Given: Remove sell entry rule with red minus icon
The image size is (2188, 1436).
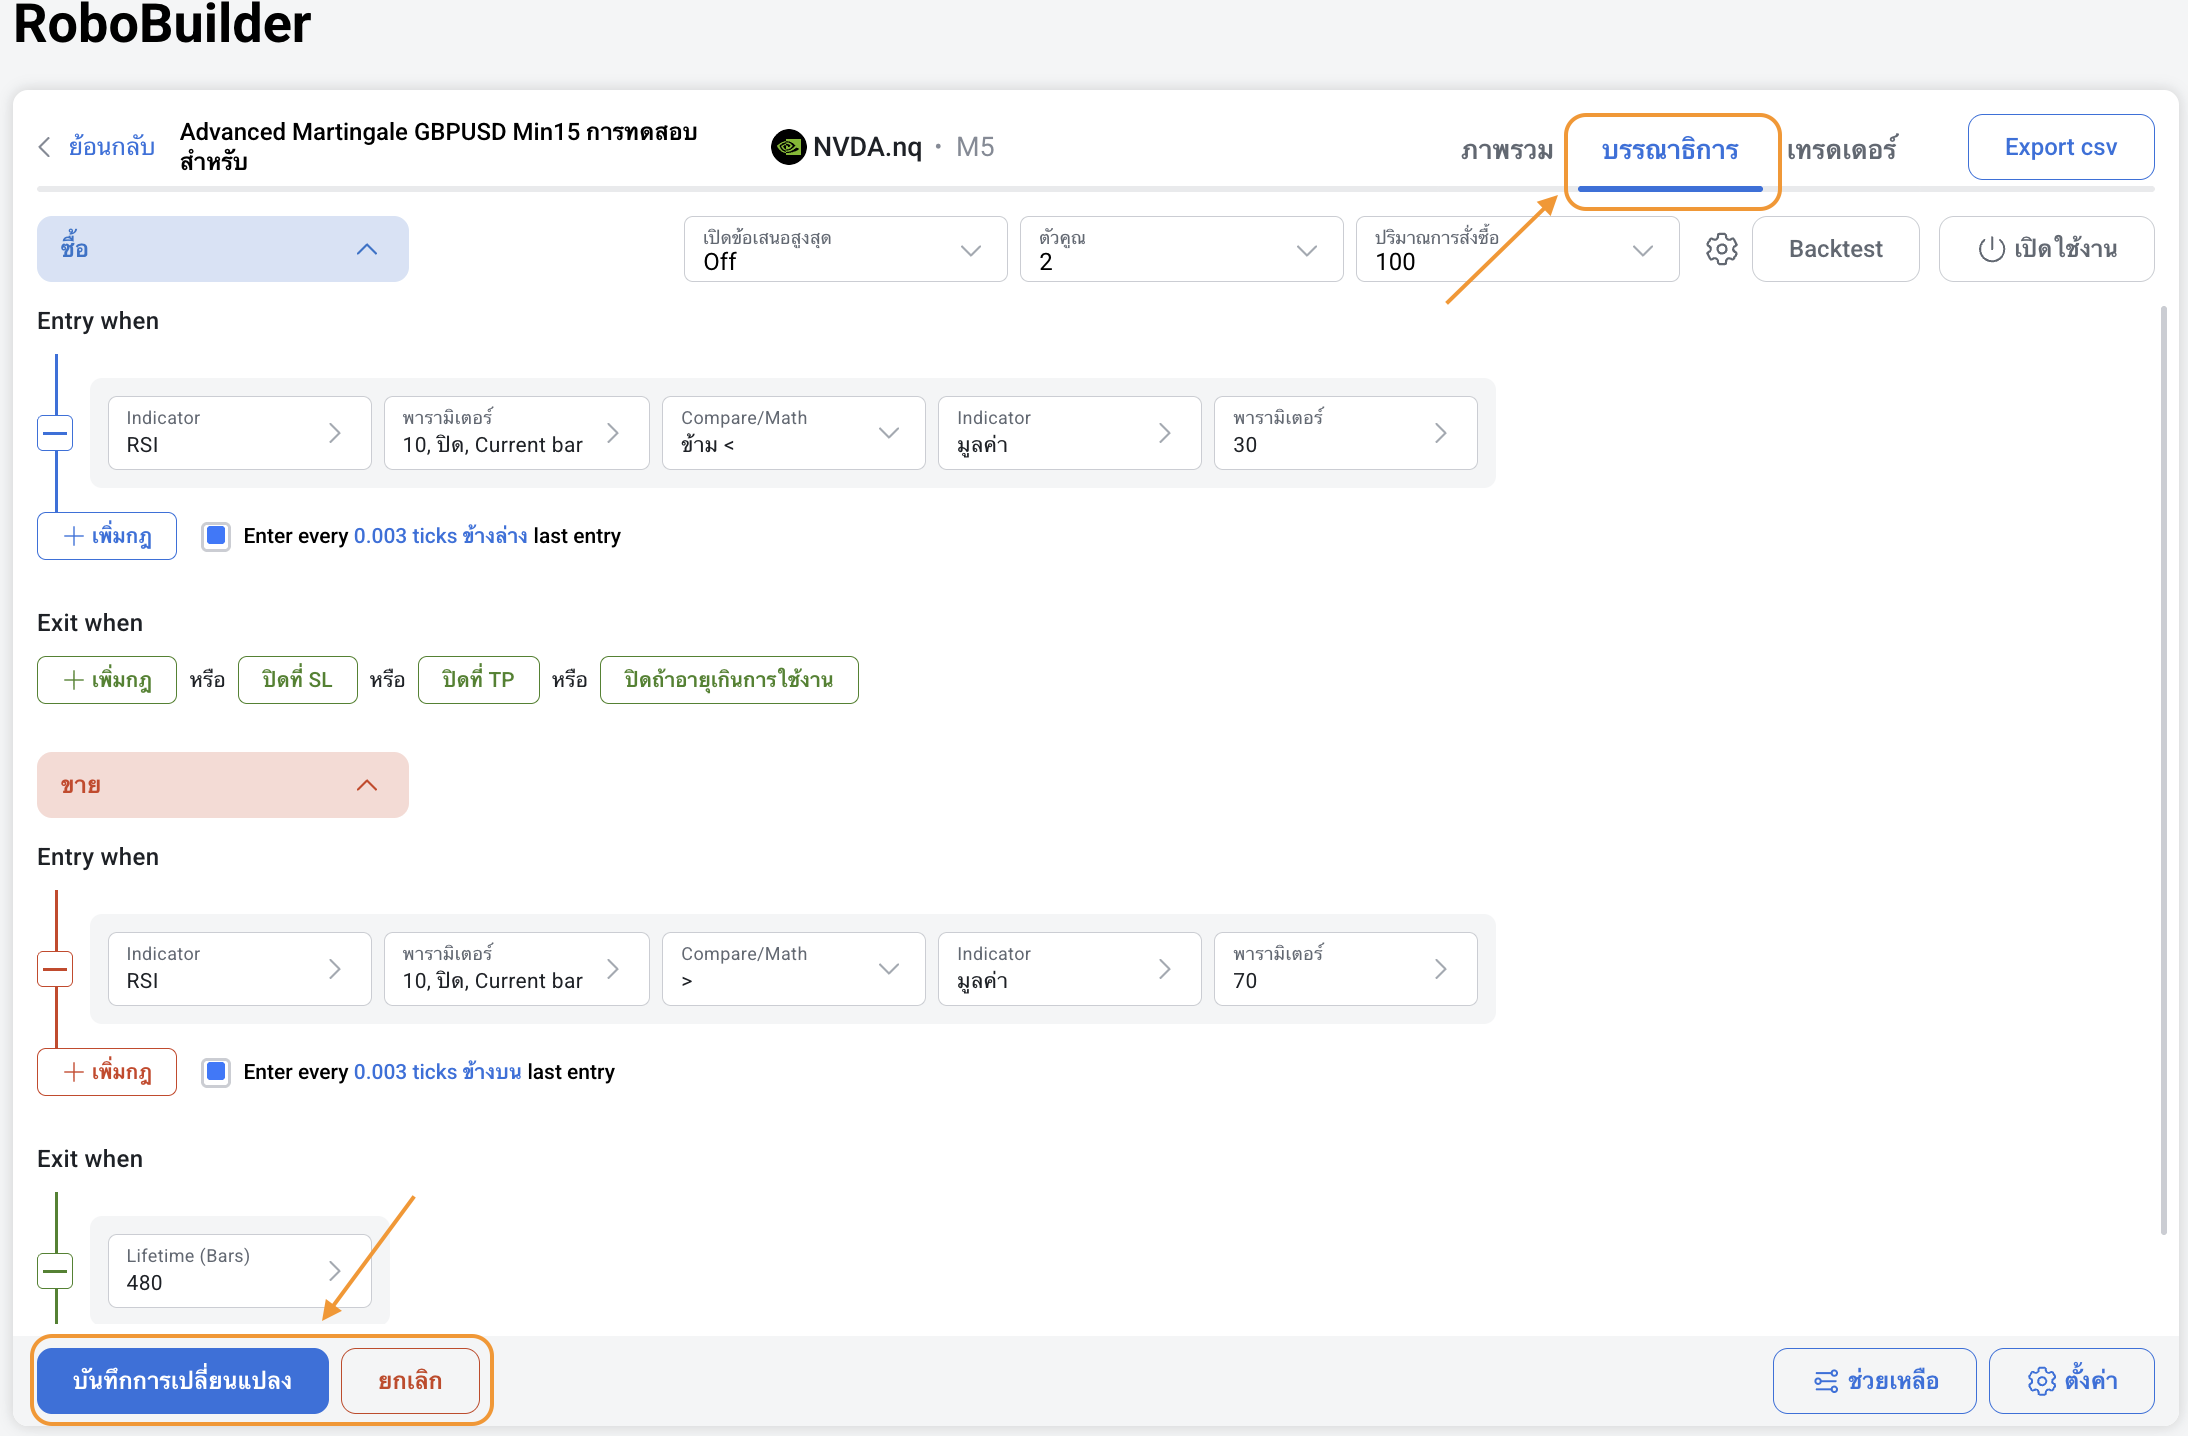Looking at the screenshot, I should point(55,969).
